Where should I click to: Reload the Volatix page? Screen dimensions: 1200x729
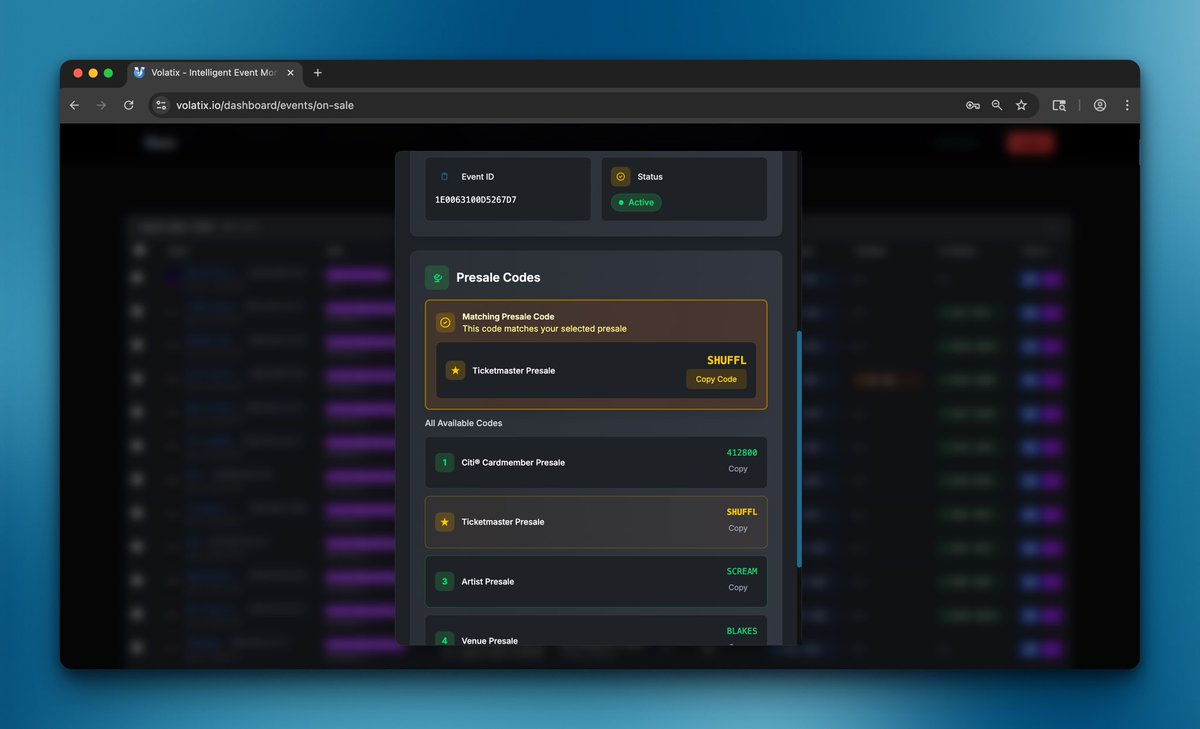pyautogui.click(x=128, y=105)
